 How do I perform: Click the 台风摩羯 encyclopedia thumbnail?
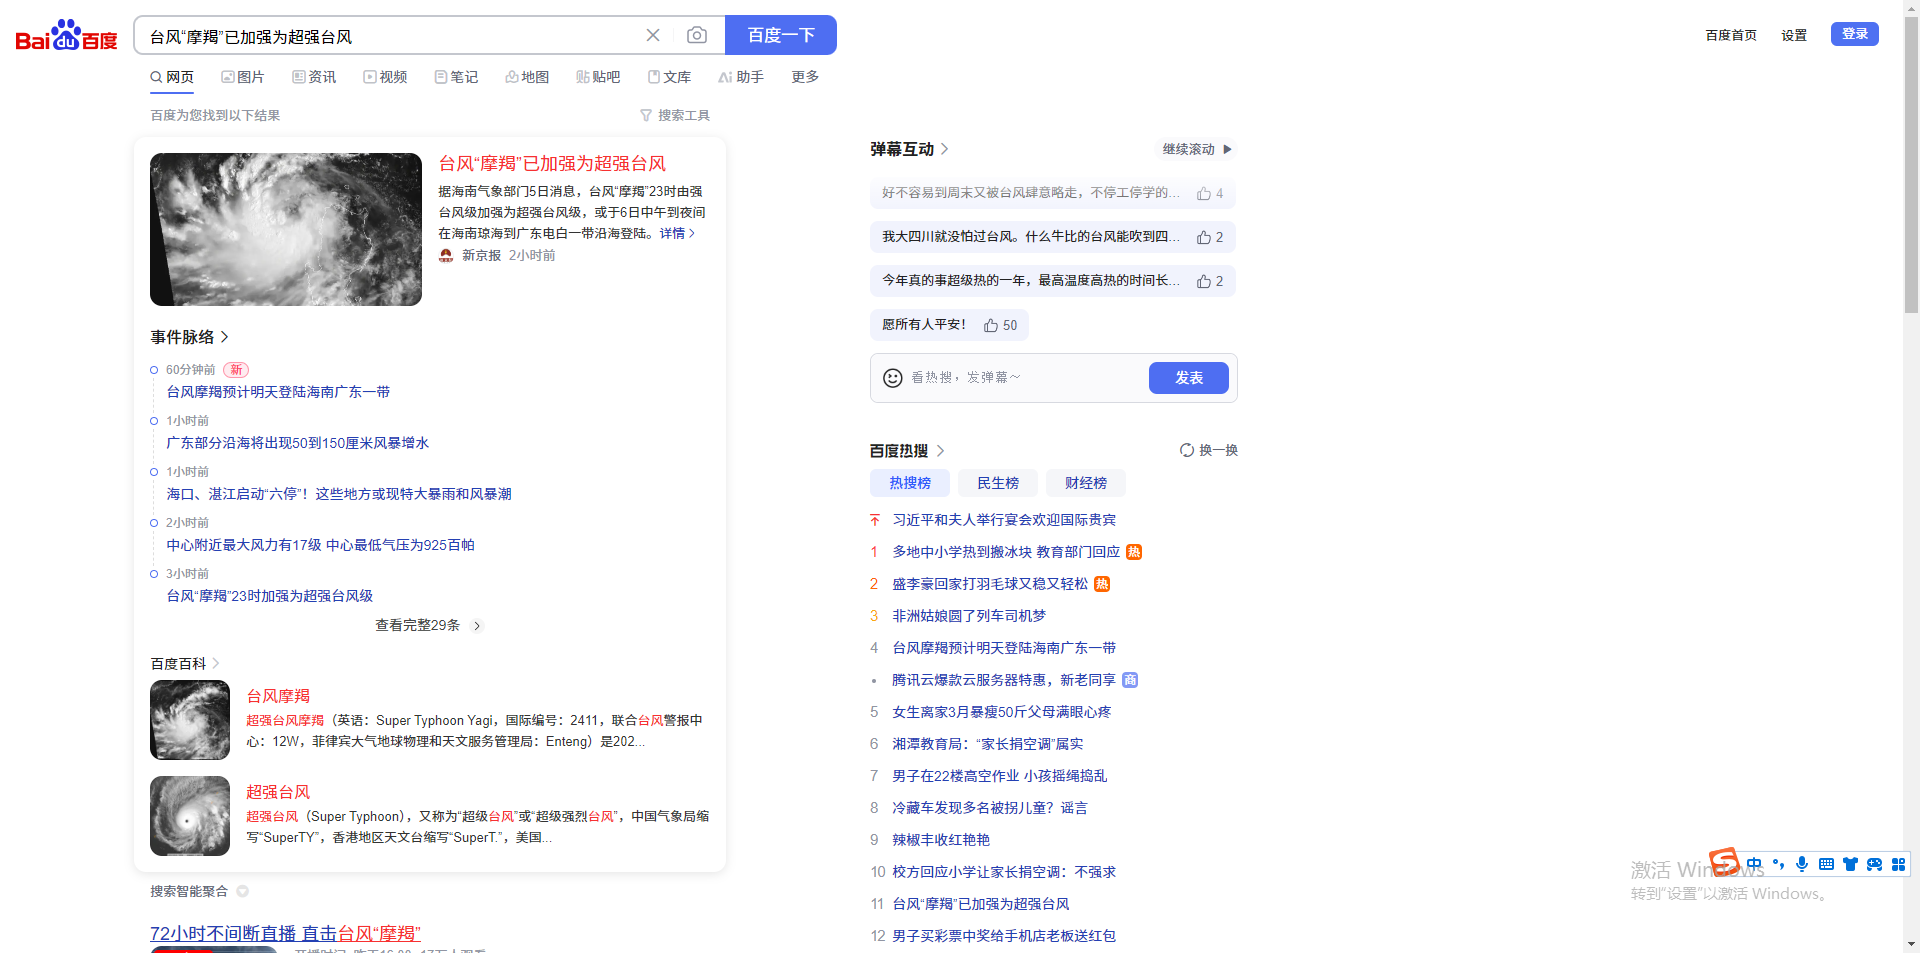point(190,720)
